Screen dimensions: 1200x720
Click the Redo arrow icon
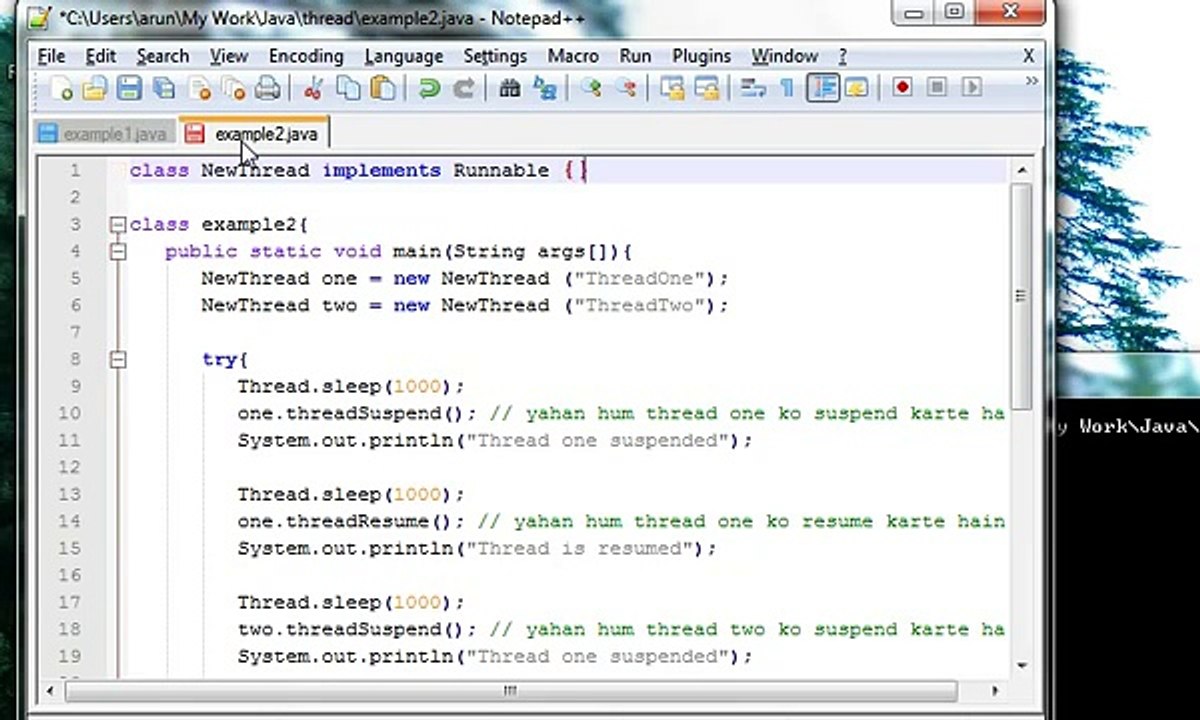coord(463,89)
